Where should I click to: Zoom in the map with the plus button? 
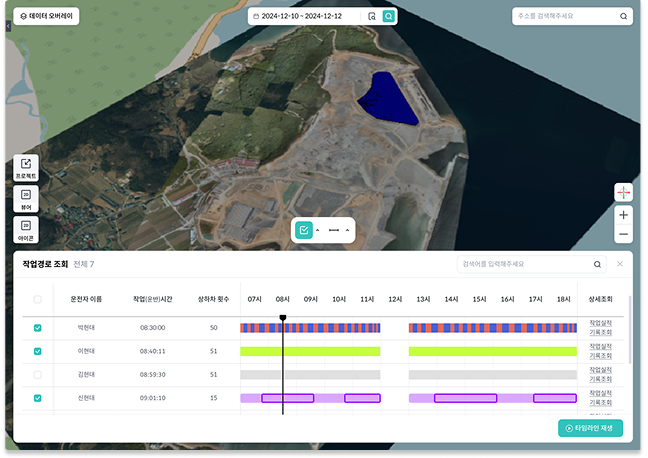(x=623, y=215)
